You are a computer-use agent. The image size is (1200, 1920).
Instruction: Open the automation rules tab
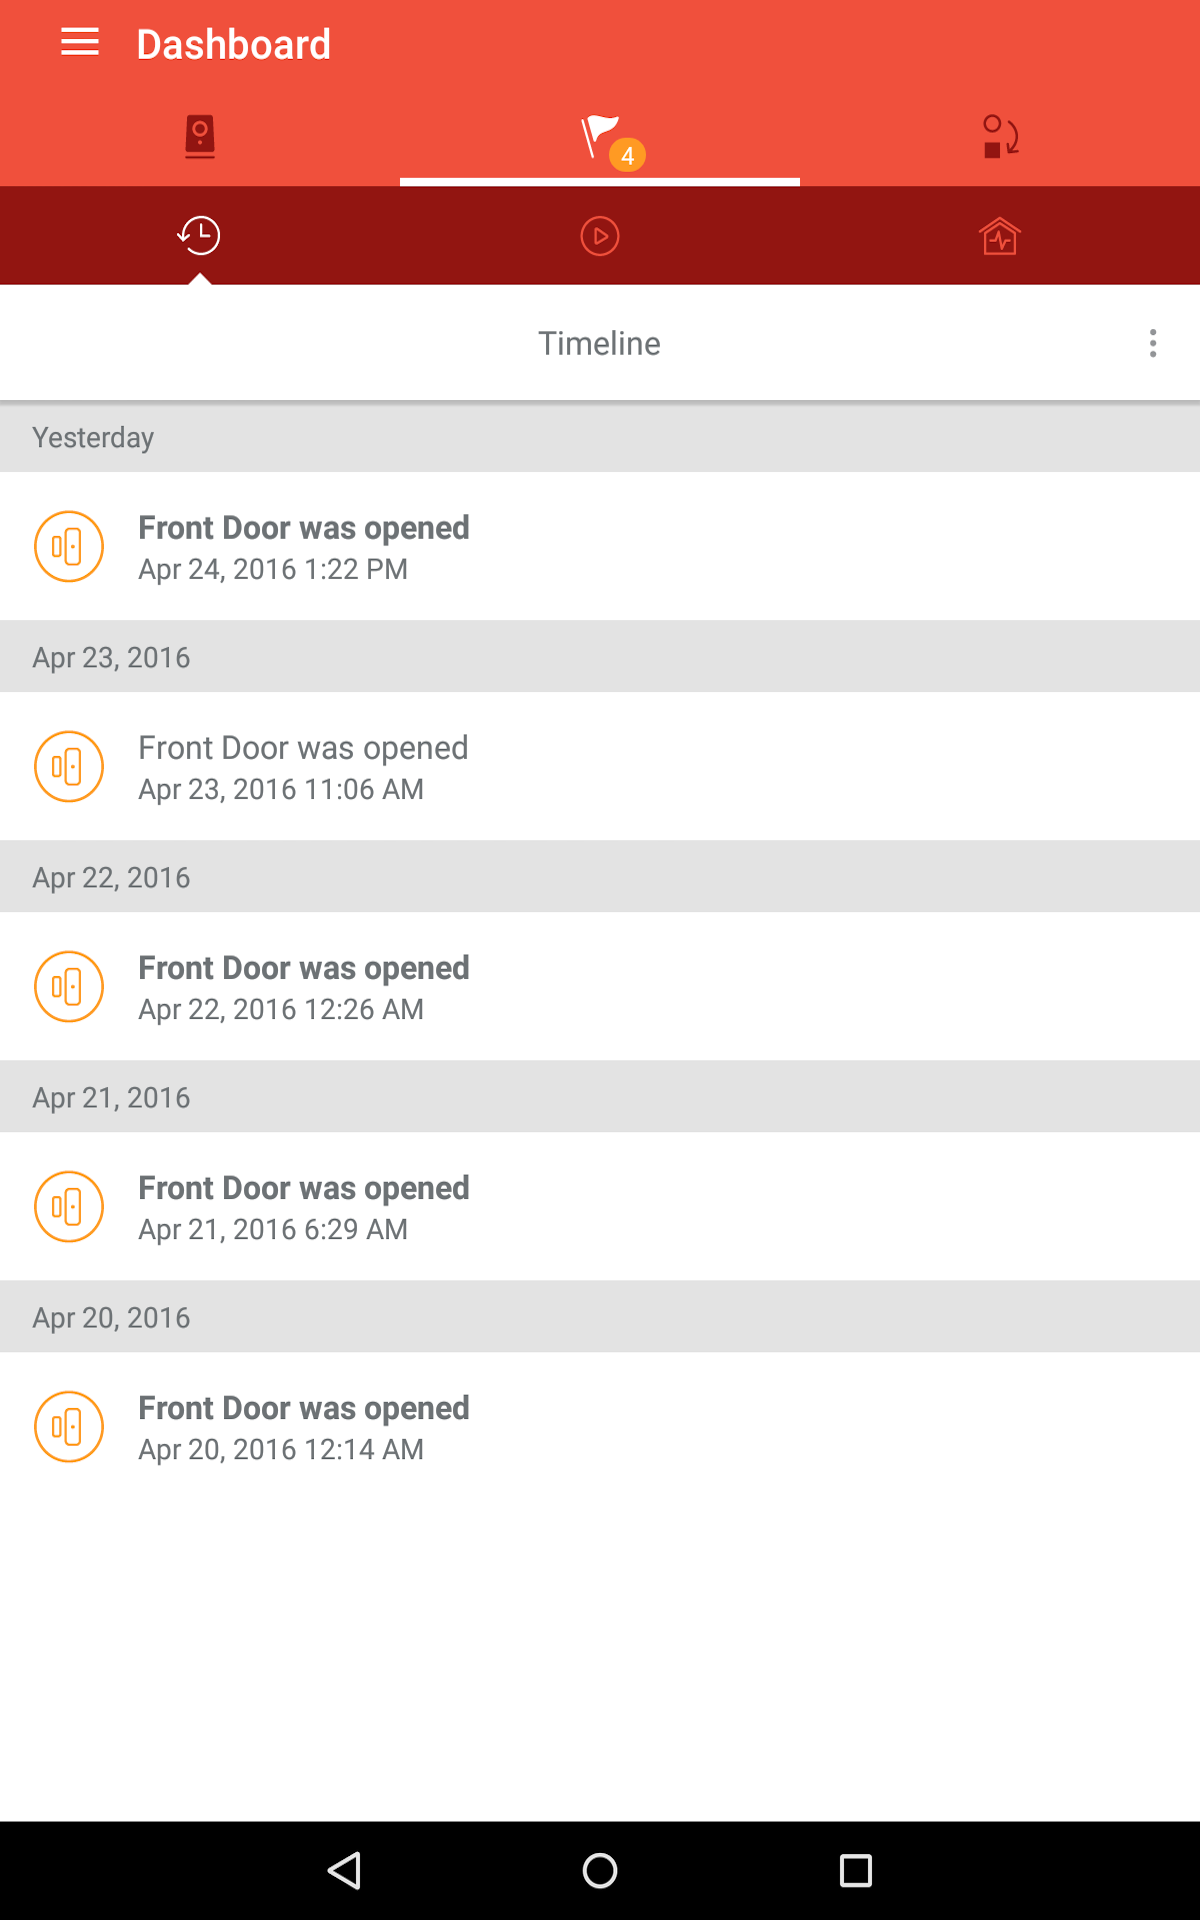pos(1000,137)
